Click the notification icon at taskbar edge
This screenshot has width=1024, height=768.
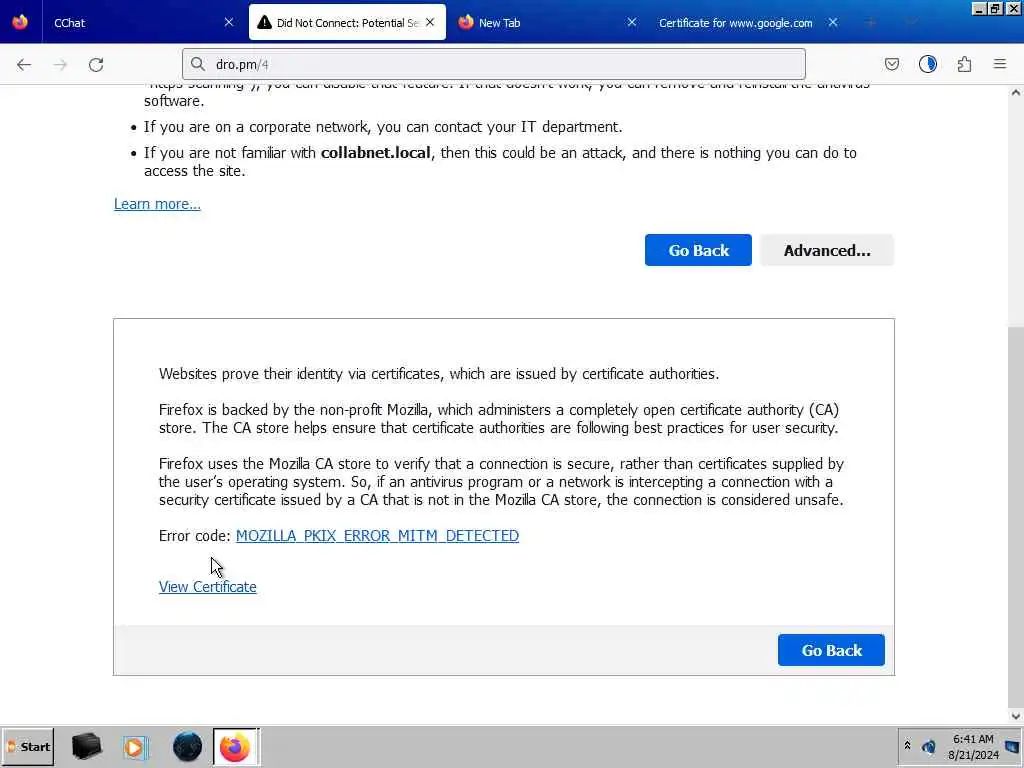point(1013,747)
